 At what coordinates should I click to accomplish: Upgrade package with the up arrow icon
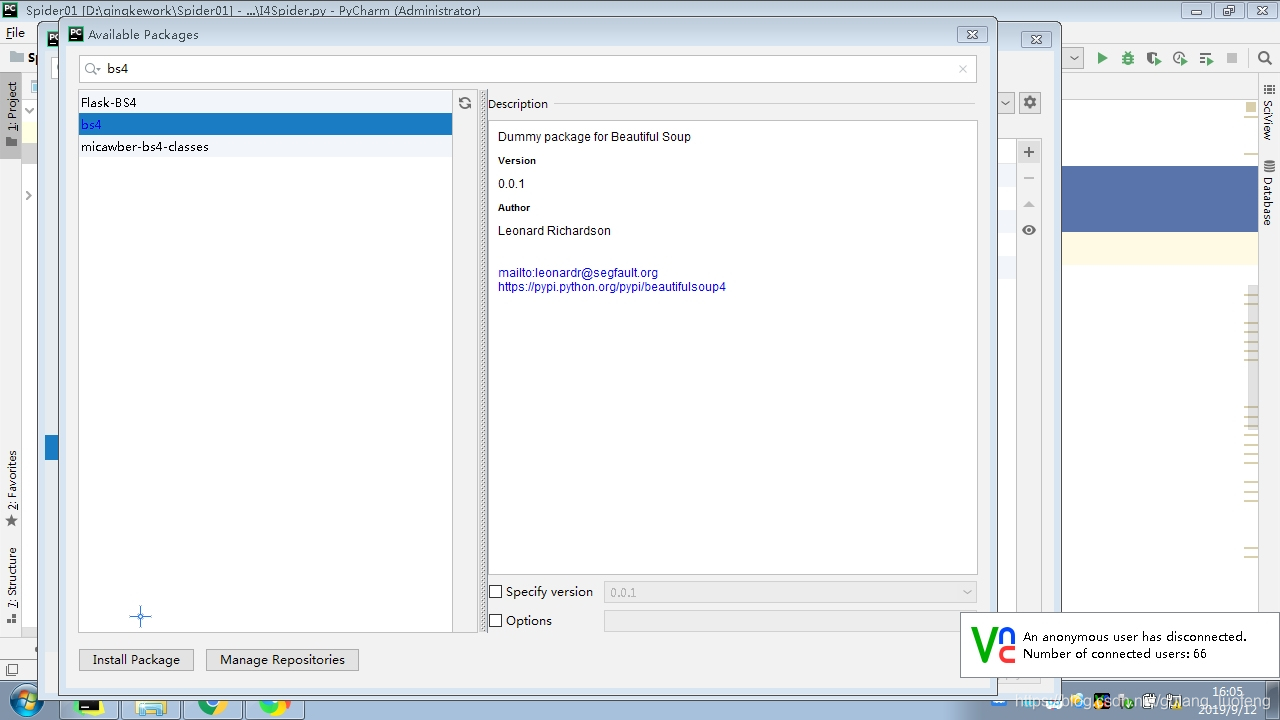click(x=1029, y=204)
